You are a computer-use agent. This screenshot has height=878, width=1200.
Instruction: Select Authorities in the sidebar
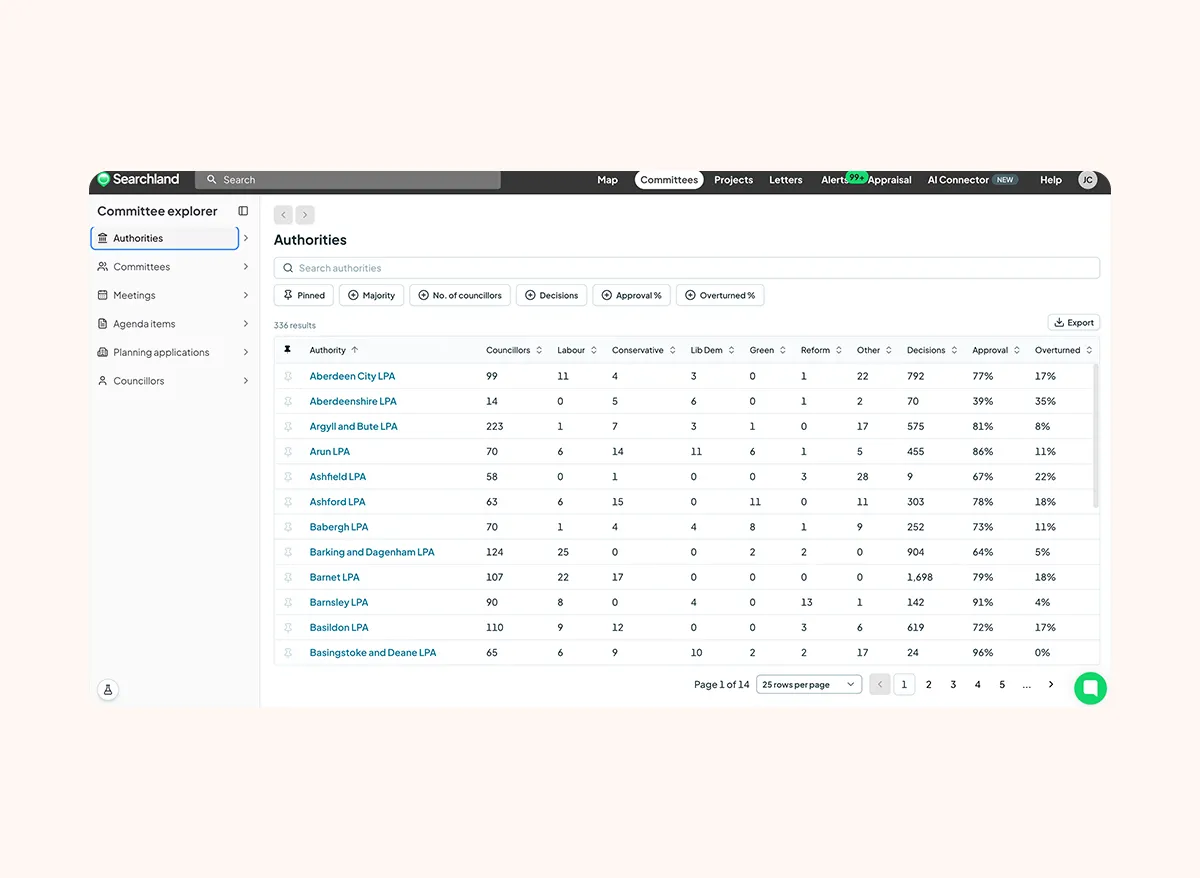click(x=164, y=238)
